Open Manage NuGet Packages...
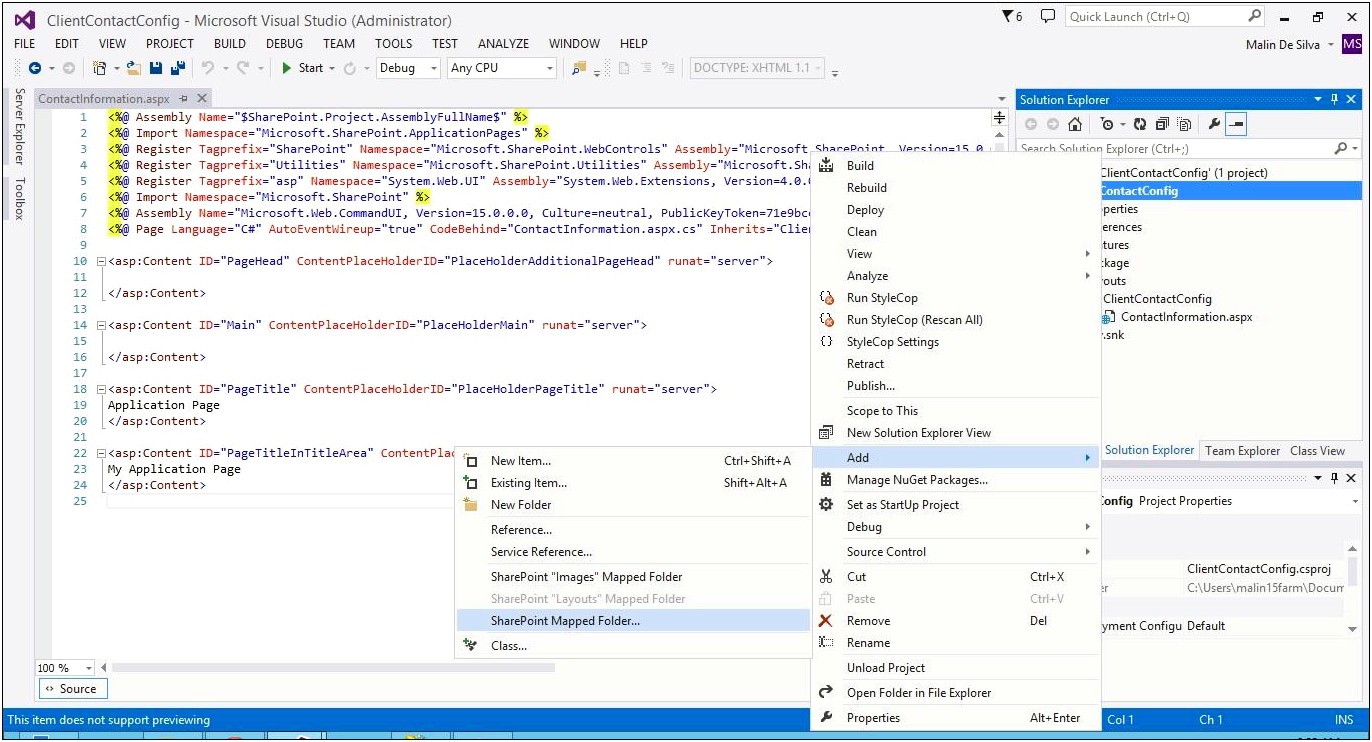The width and height of the screenshot is (1372, 742). pos(955,480)
